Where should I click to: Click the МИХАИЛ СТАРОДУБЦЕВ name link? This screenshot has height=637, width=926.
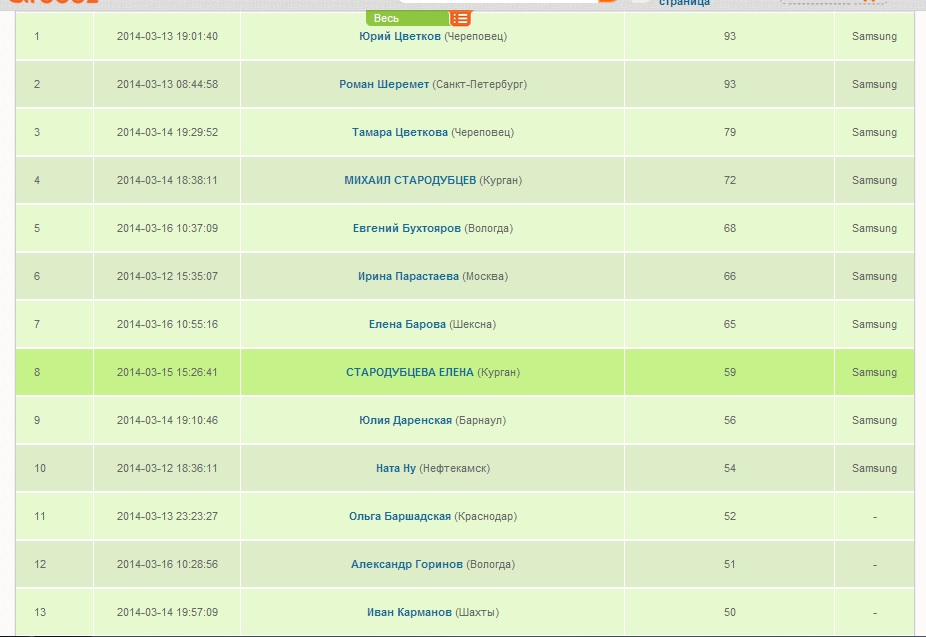click(410, 180)
